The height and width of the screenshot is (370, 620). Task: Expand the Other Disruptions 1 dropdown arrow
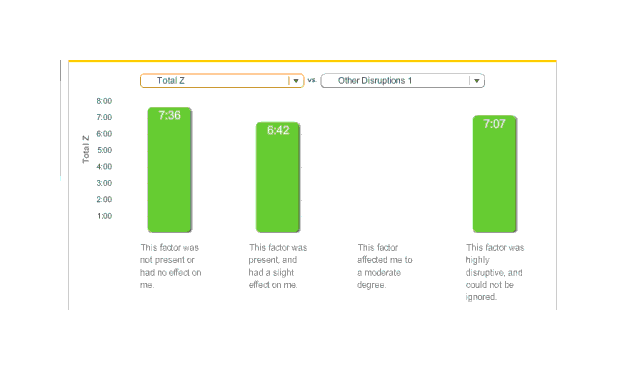476,81
